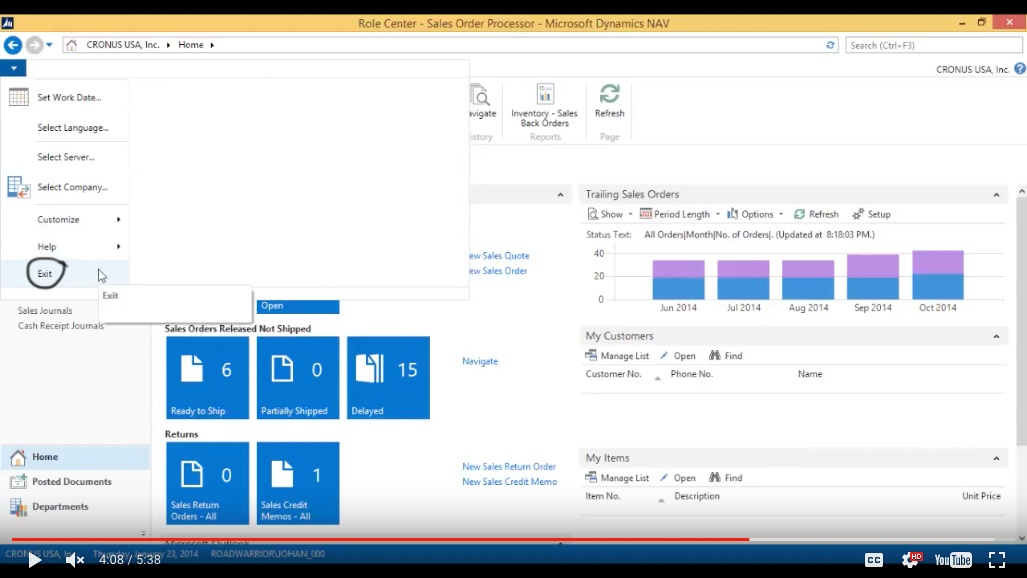Click the home icon in address bar

click(x=71, y=45)
